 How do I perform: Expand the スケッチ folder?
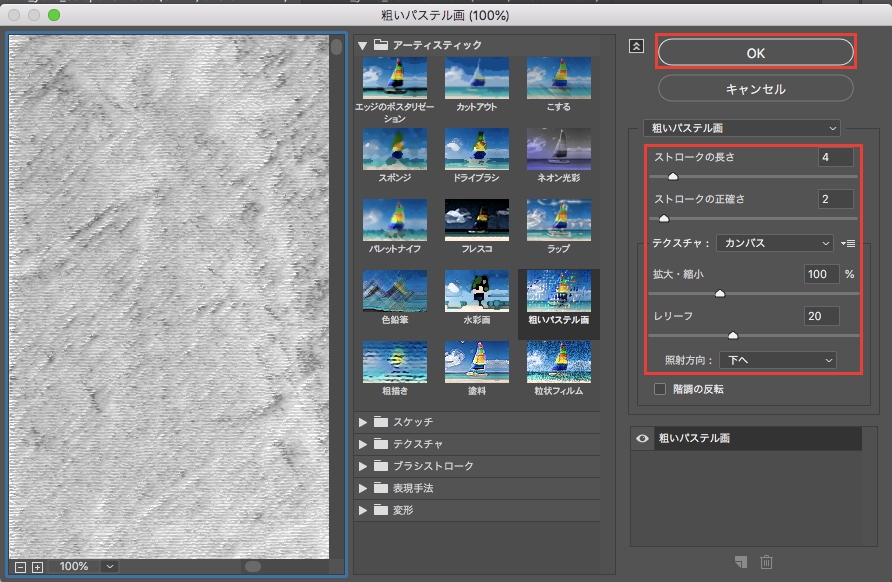coord(363,422)
